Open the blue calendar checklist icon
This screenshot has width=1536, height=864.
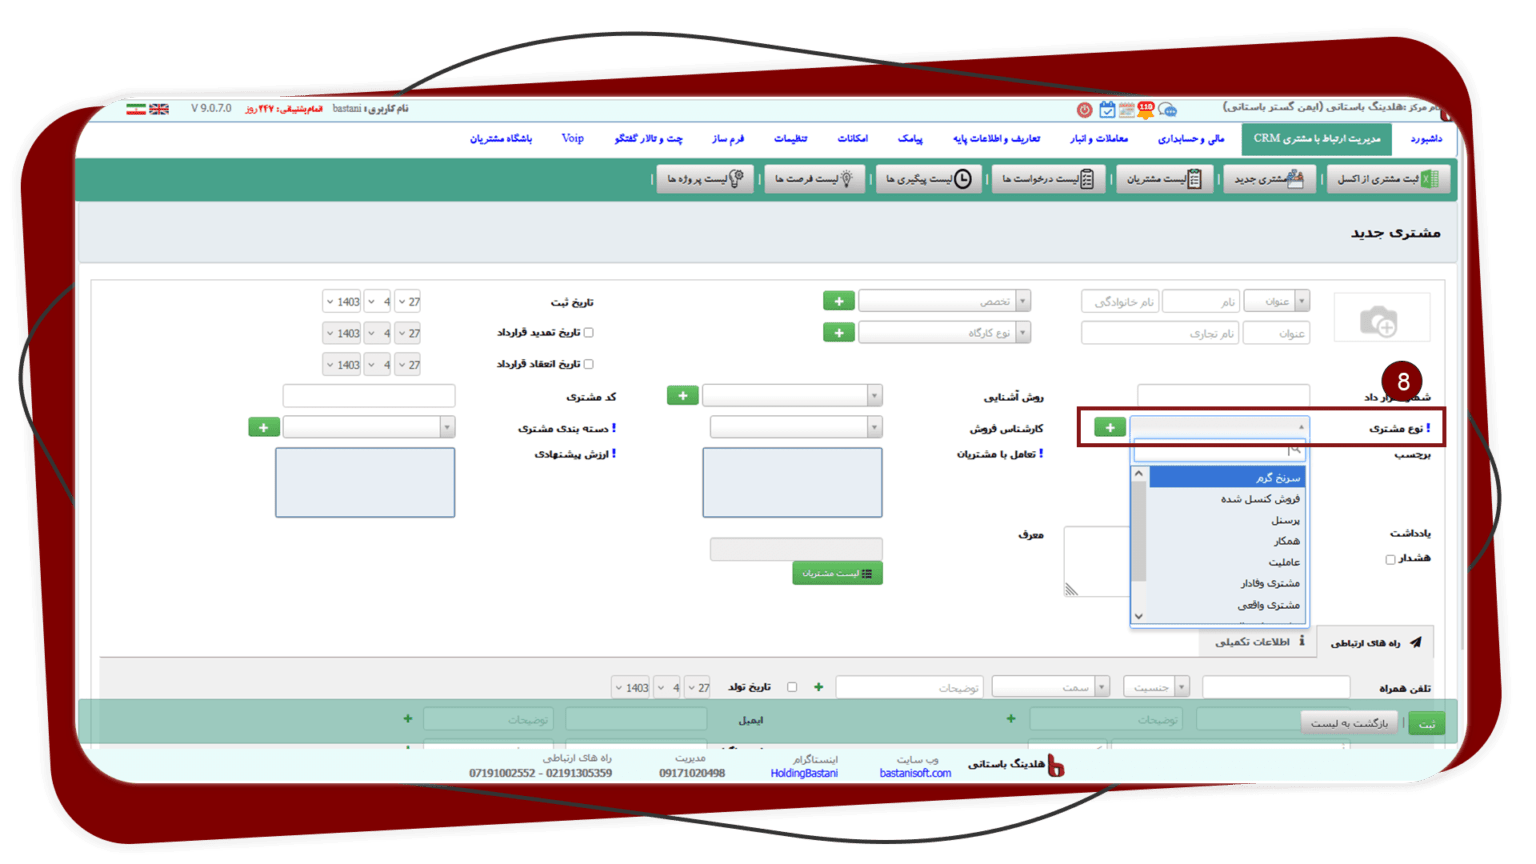pos(1106,109)
